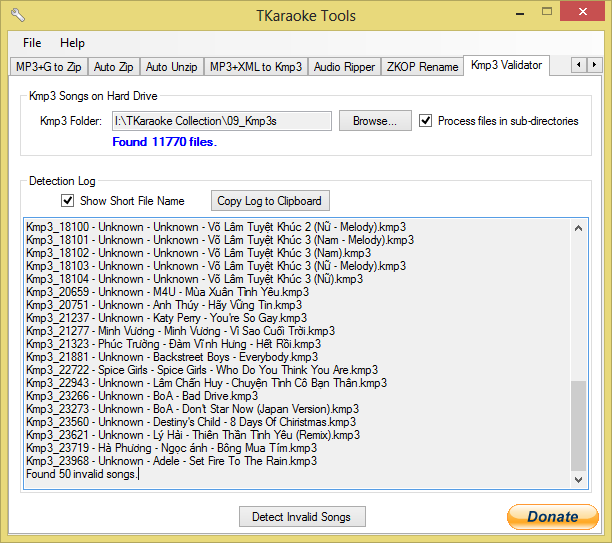612x543 pixels.
Task: Switch to the MP3+G to Zip tab
Action: tap(49, 67)
